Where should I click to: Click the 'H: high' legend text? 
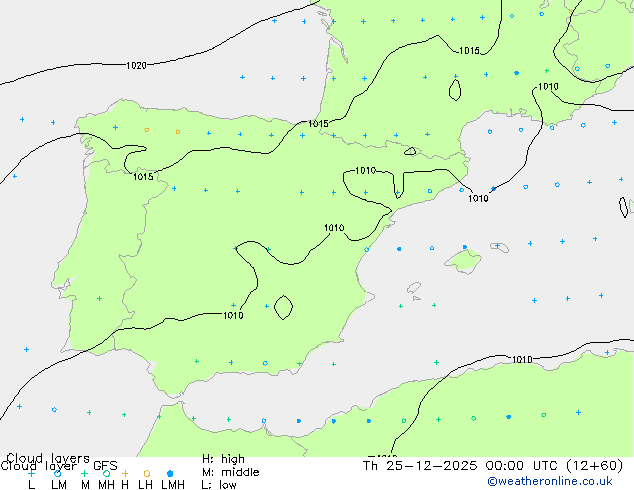pos(223,459)
